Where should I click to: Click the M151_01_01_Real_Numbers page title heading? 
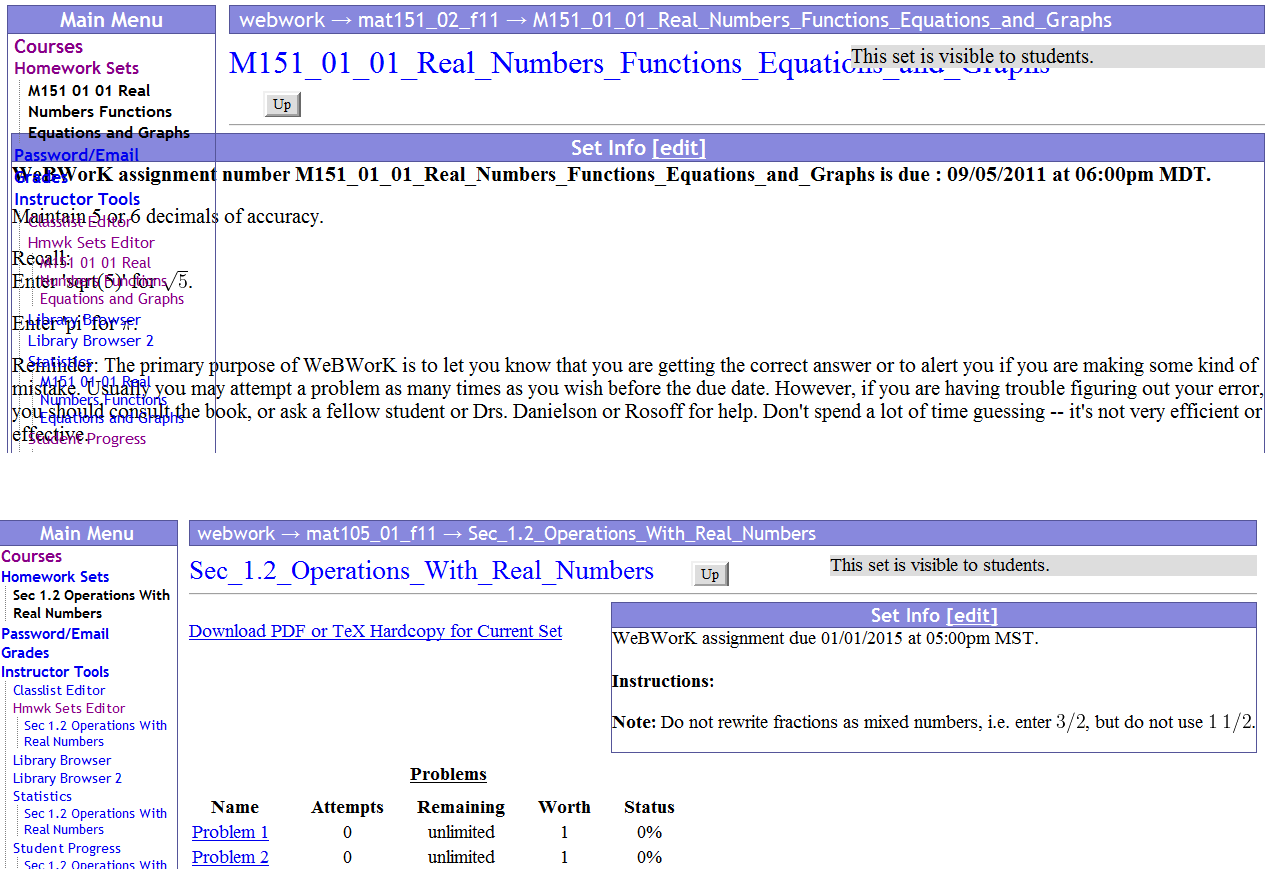point(639,63)
